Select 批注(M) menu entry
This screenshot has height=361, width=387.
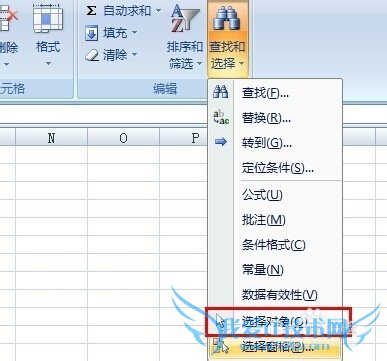tap(275, 219)
